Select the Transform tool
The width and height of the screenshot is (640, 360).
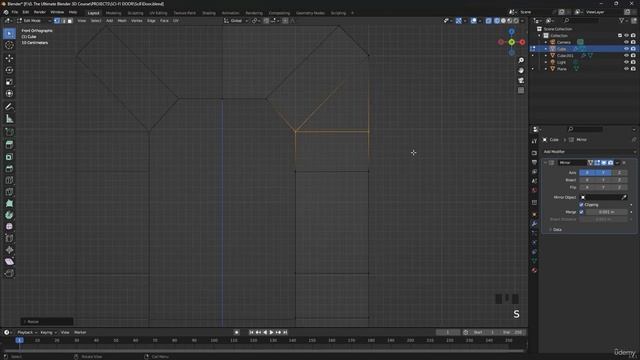[x=9, y=93]
